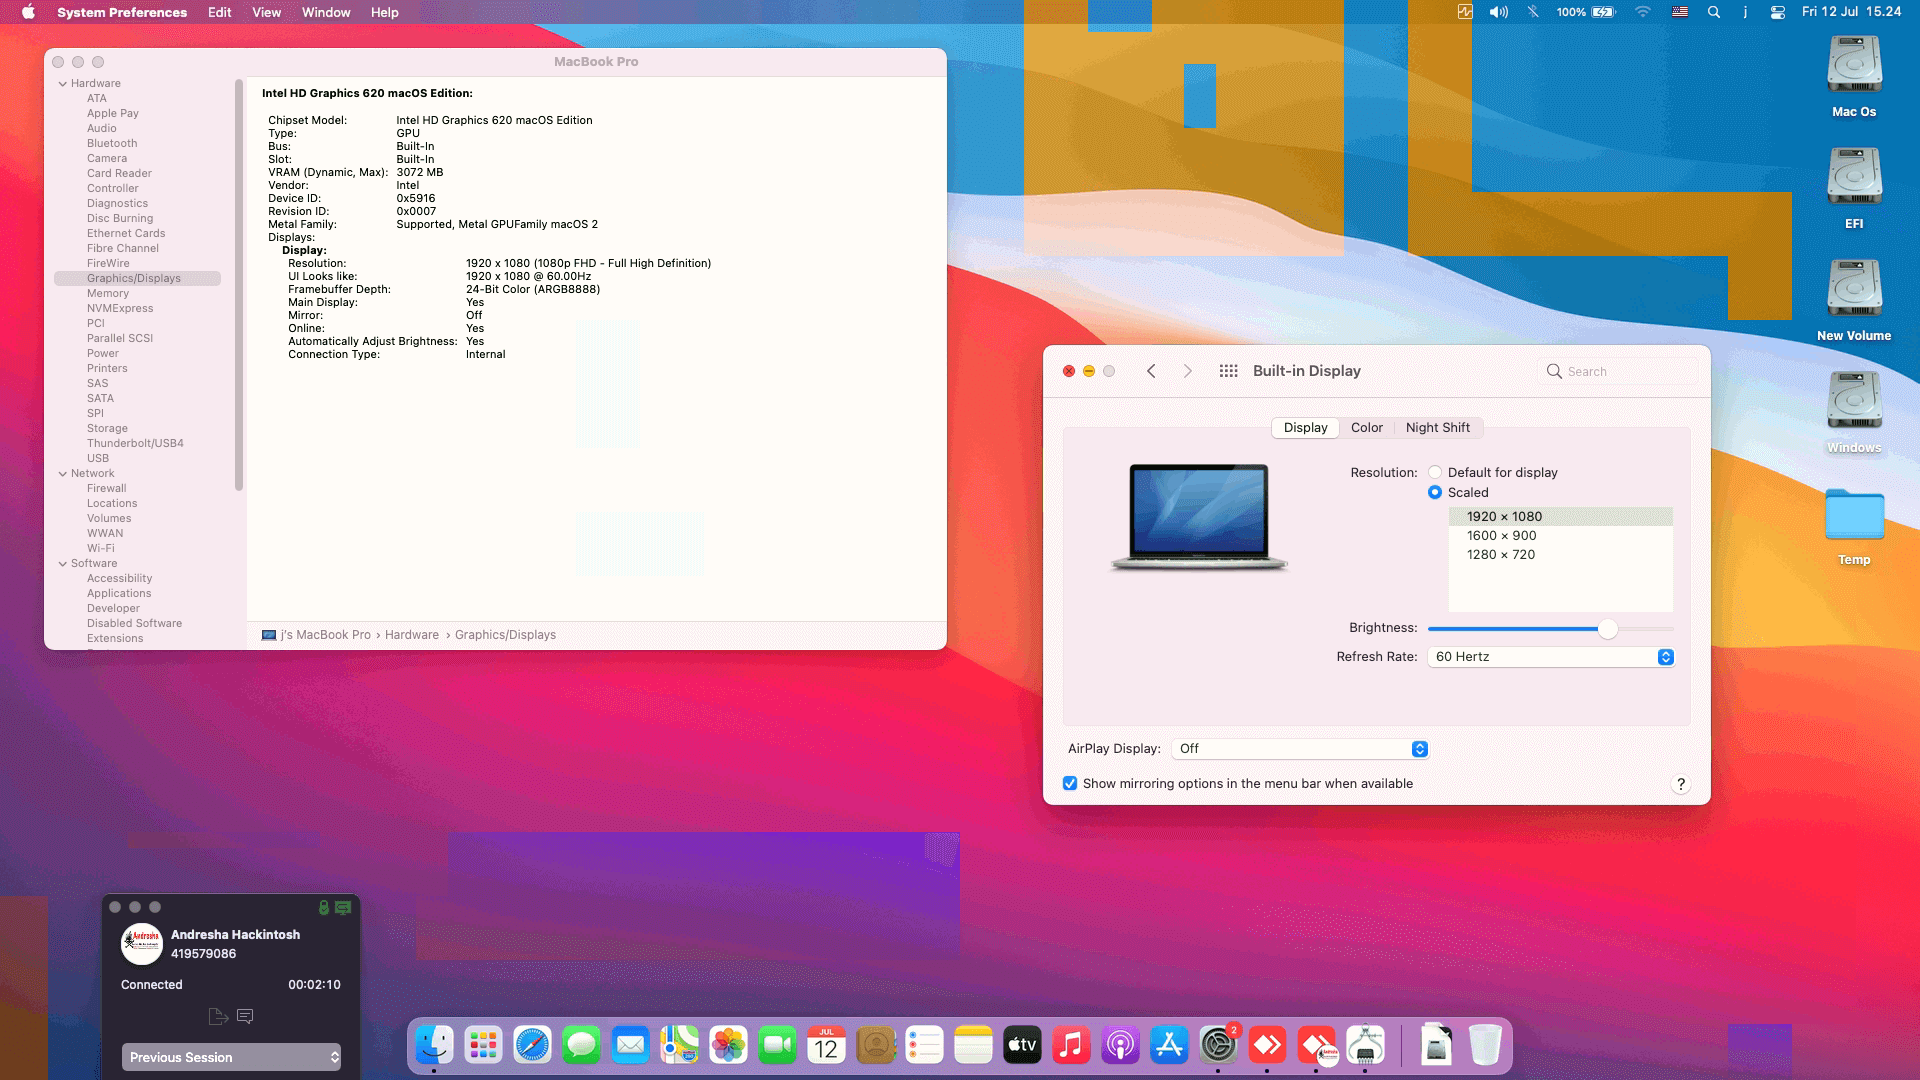Open the Edit menu
The width and height of the screenshot is (1920, 1080).
(x=219, y=12)
